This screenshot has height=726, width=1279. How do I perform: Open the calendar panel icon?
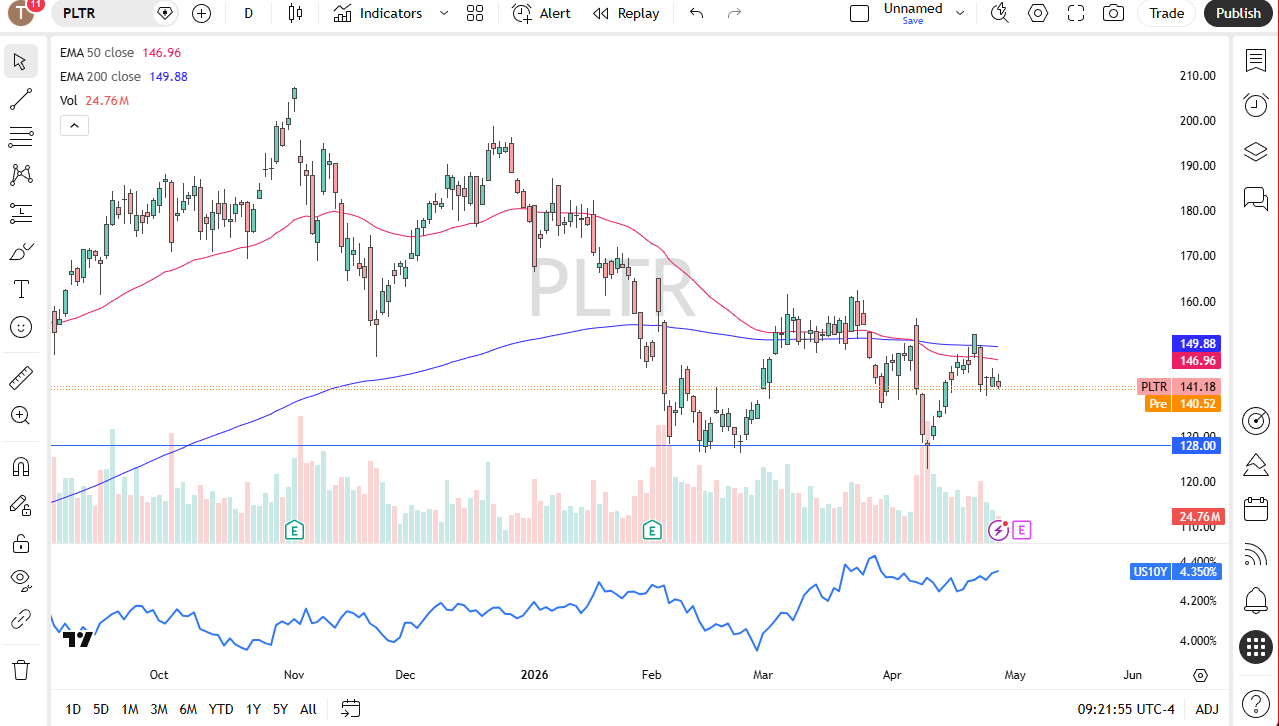pos(1256,510)
